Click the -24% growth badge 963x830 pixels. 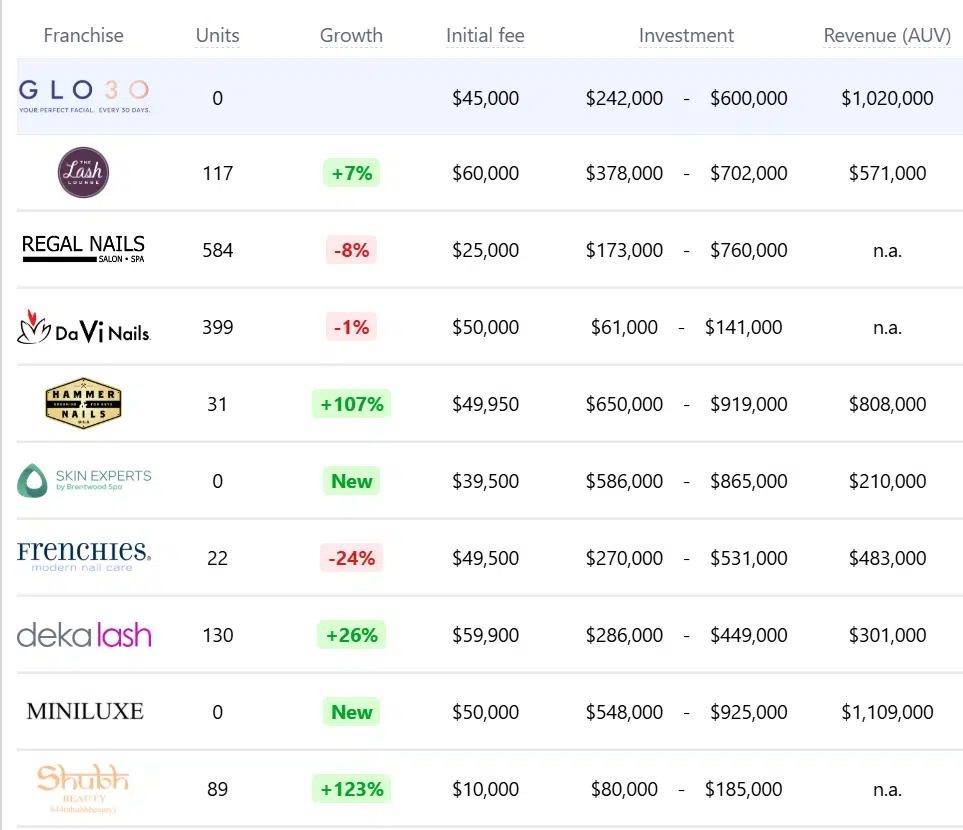point(351,558)
